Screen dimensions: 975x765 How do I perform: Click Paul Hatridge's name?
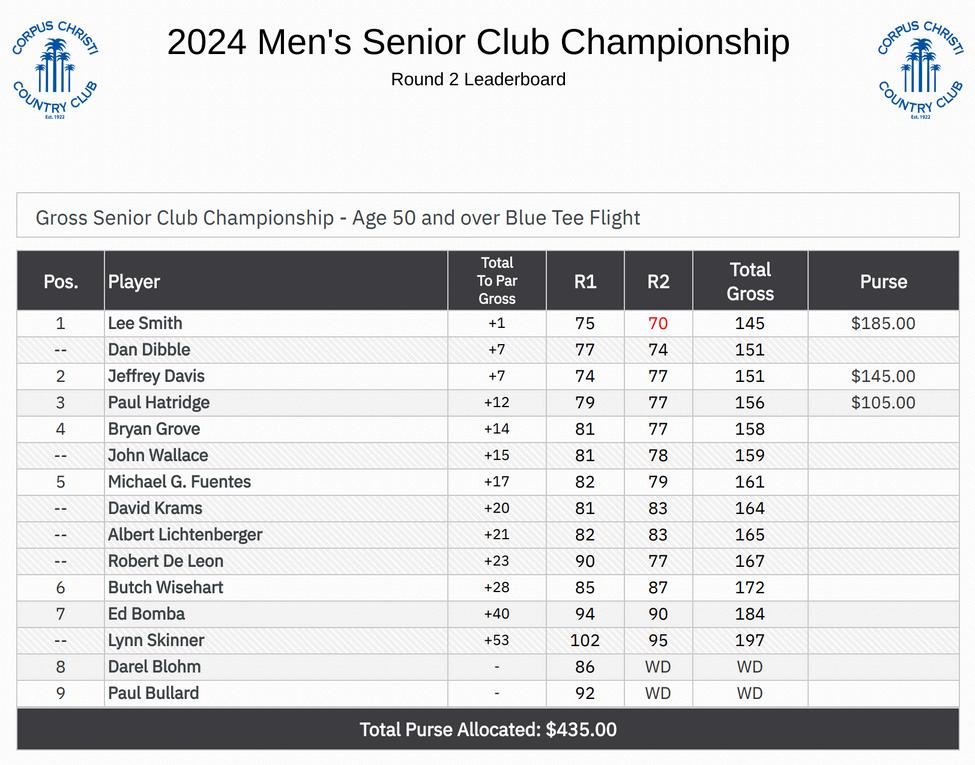[x=159, y=402]
